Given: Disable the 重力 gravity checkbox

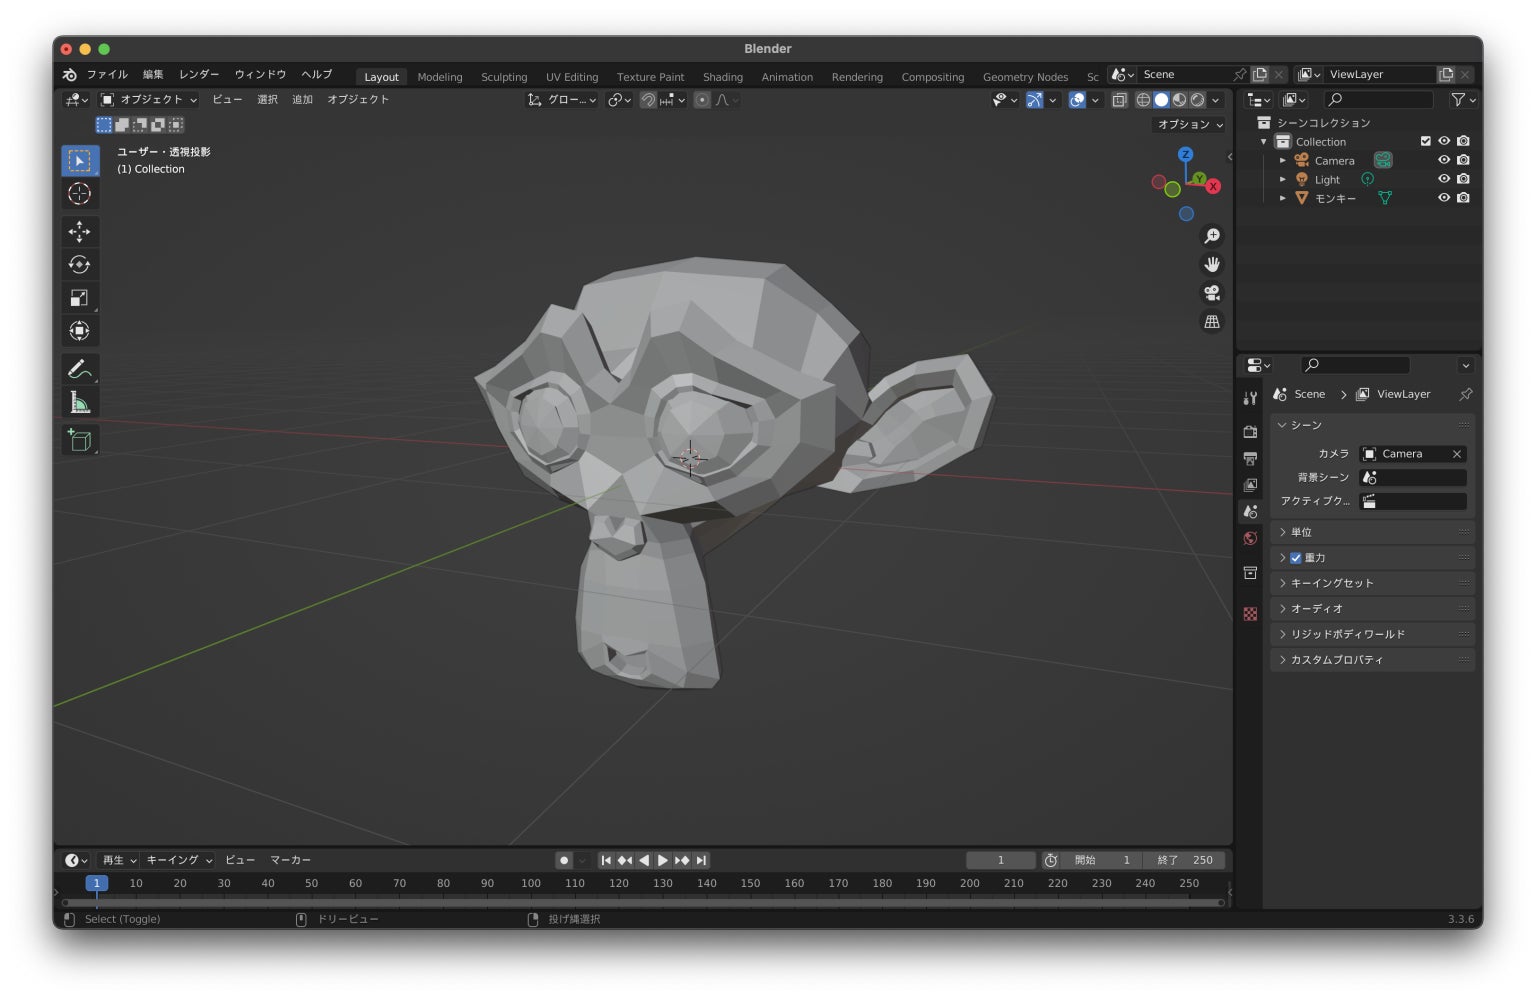Looking at the screenshot, I should [x=1296, y=558].
